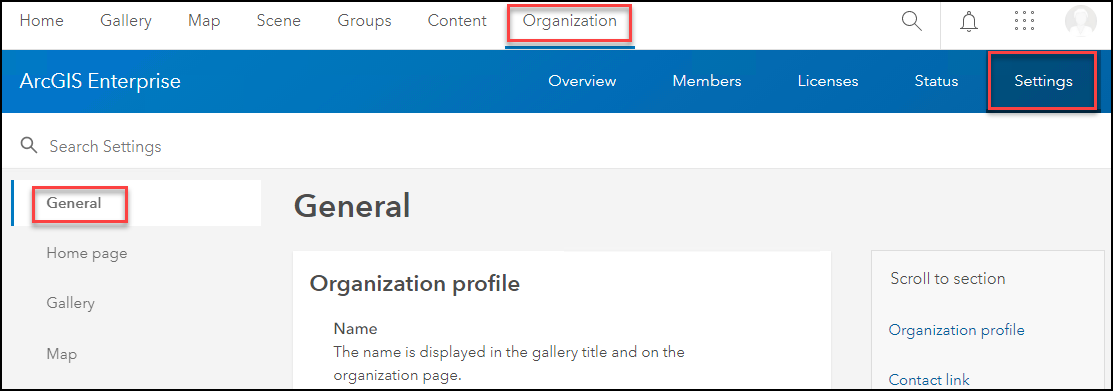1113x391 pixels.
Task: Click the Scroll to section label
Action: pyautogui.click(x=948, y=278)
